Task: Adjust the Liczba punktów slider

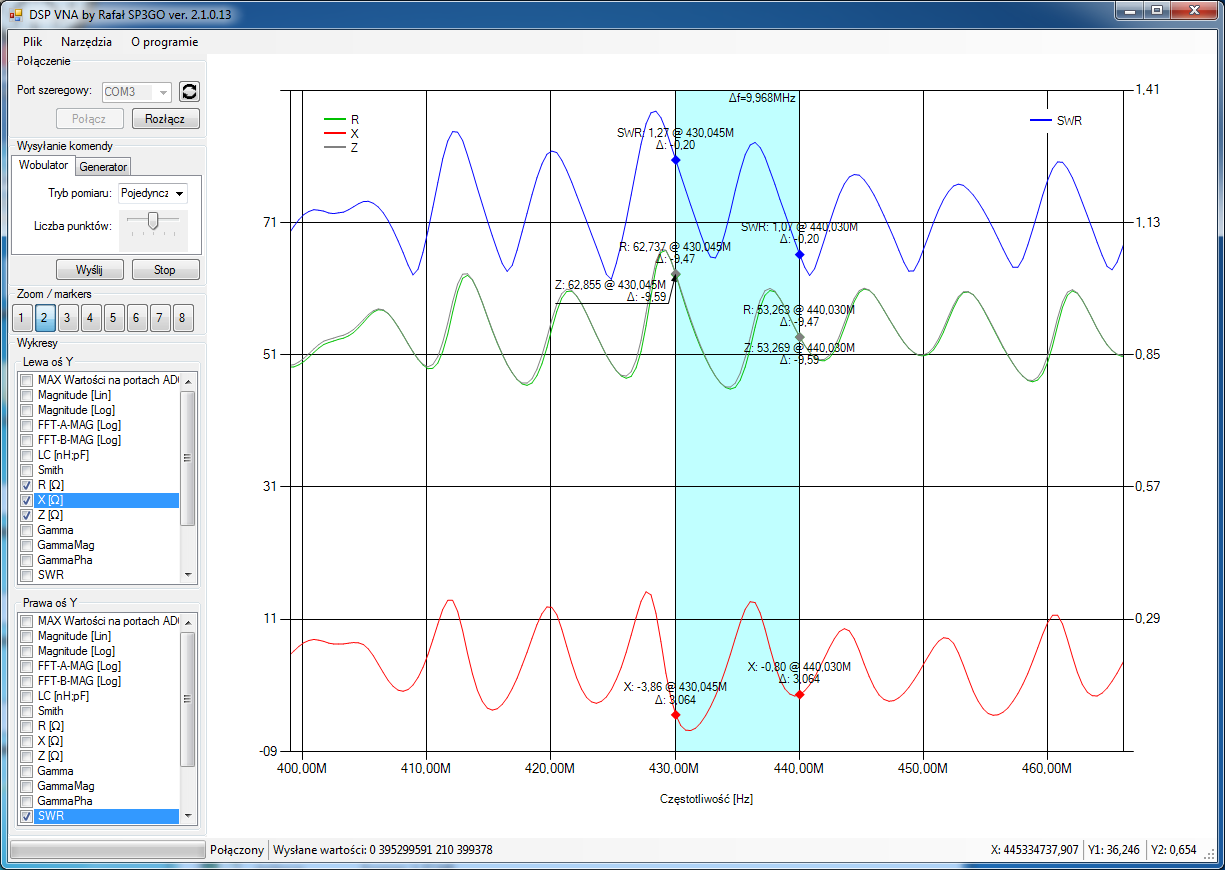Action: coord(152,222)
